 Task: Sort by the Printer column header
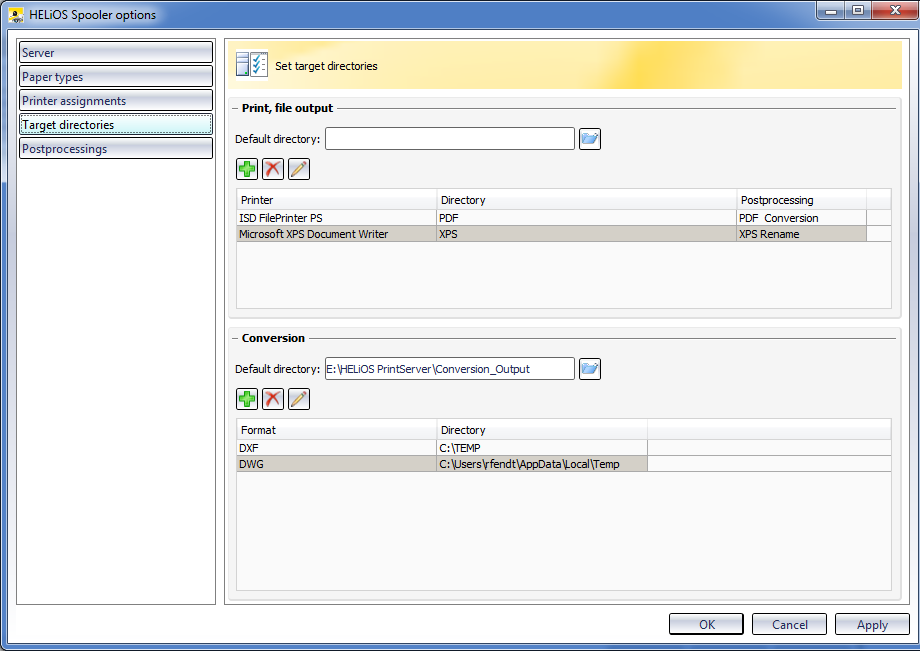tap(337, 199)
